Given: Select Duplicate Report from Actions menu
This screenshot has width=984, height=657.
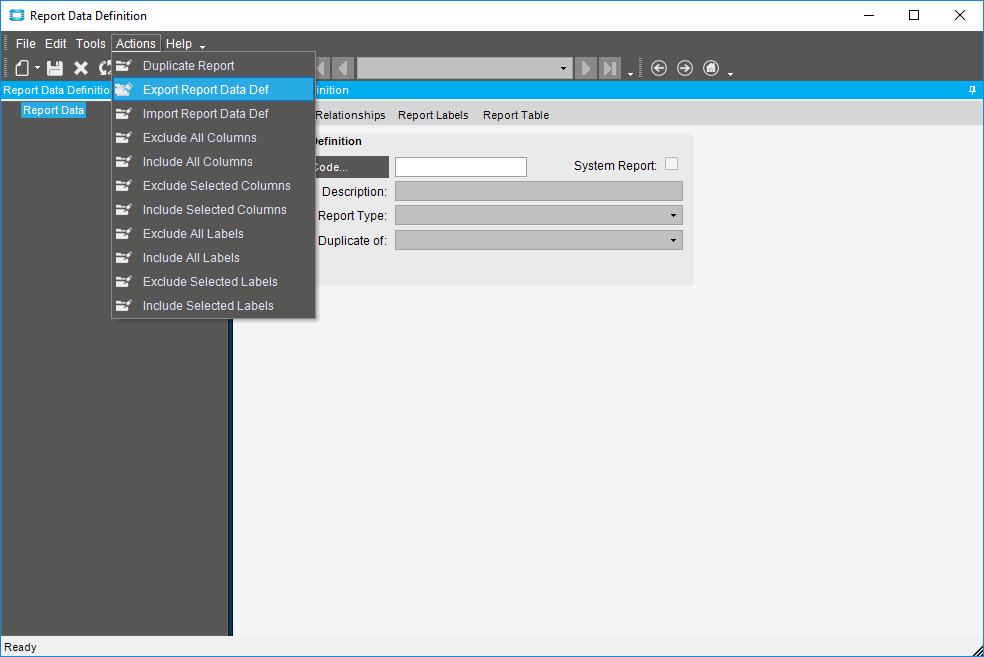Looking at the screenshot, I should 188,66.
